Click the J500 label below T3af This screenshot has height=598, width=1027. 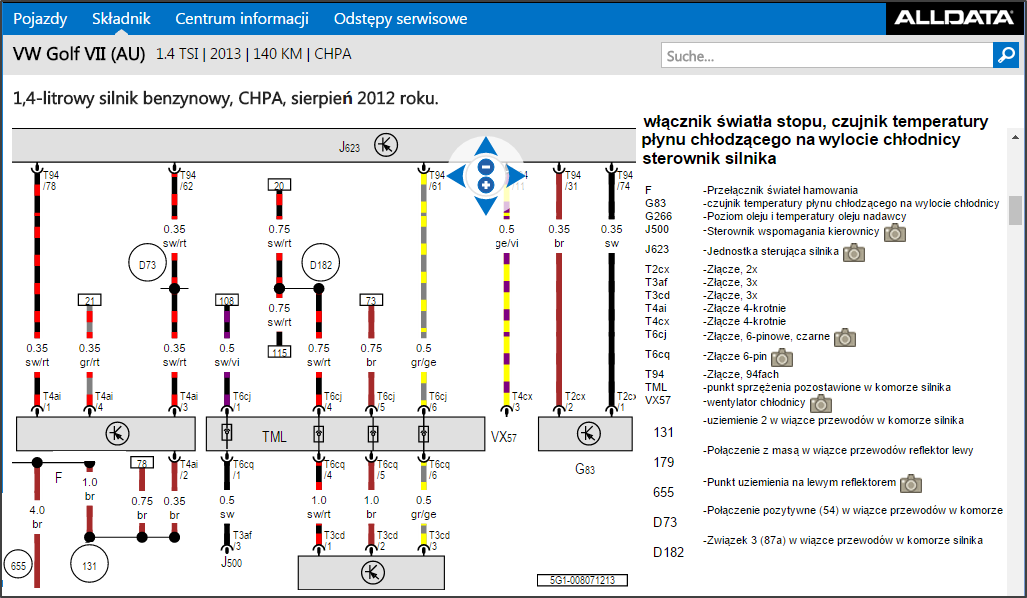point(231,562)
